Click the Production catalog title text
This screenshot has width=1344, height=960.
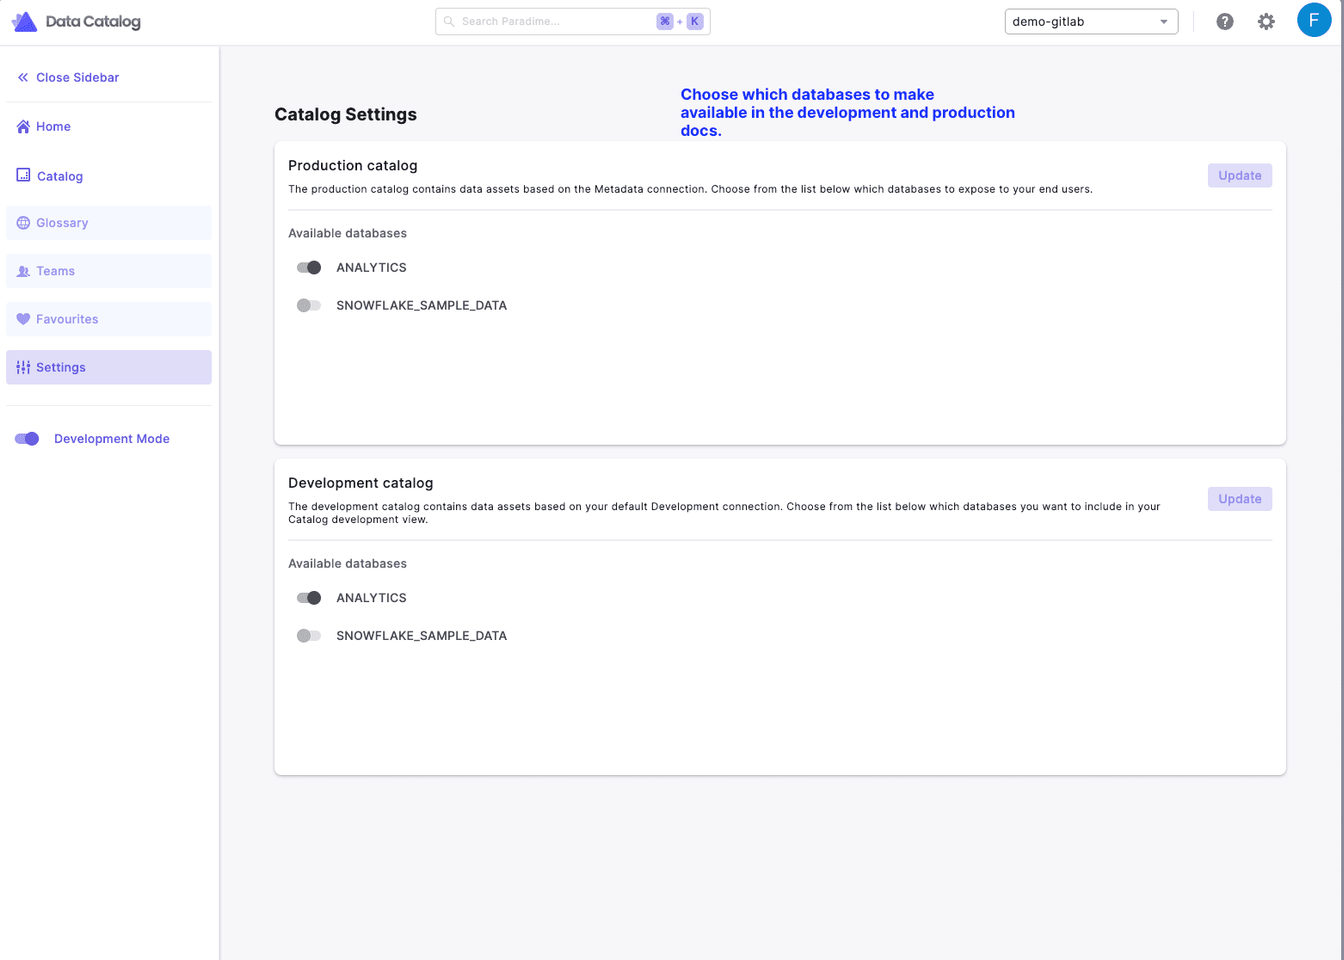(x=353, y=165)
